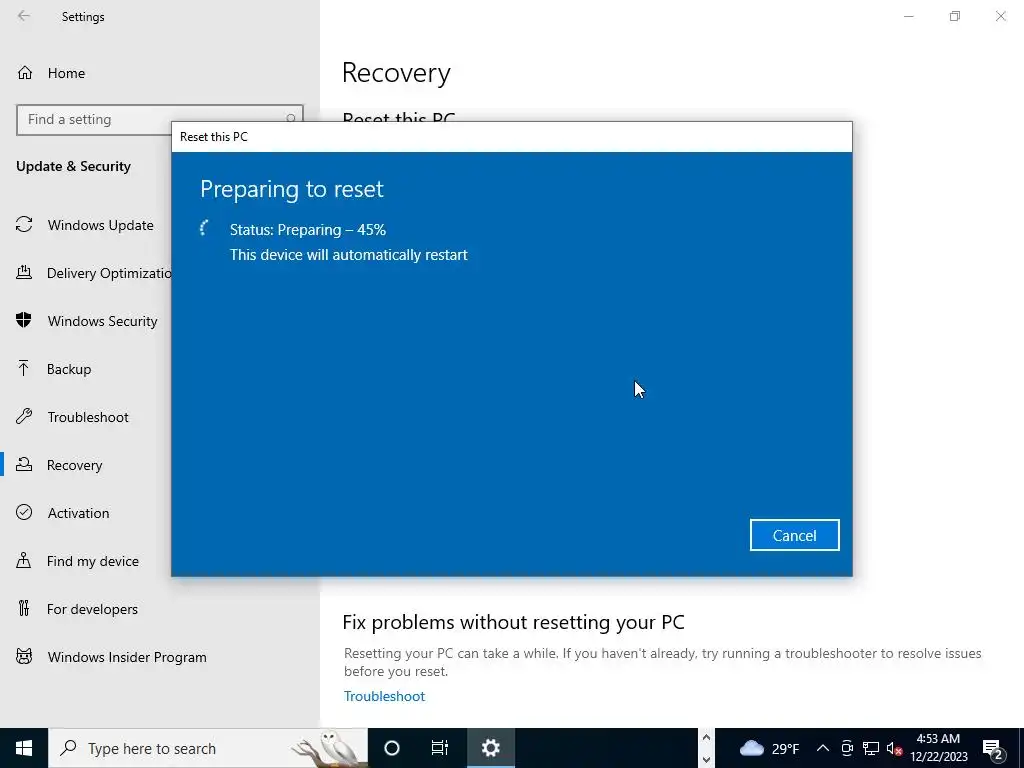Open the clock showing 4:53 AM

pos(938,748)
